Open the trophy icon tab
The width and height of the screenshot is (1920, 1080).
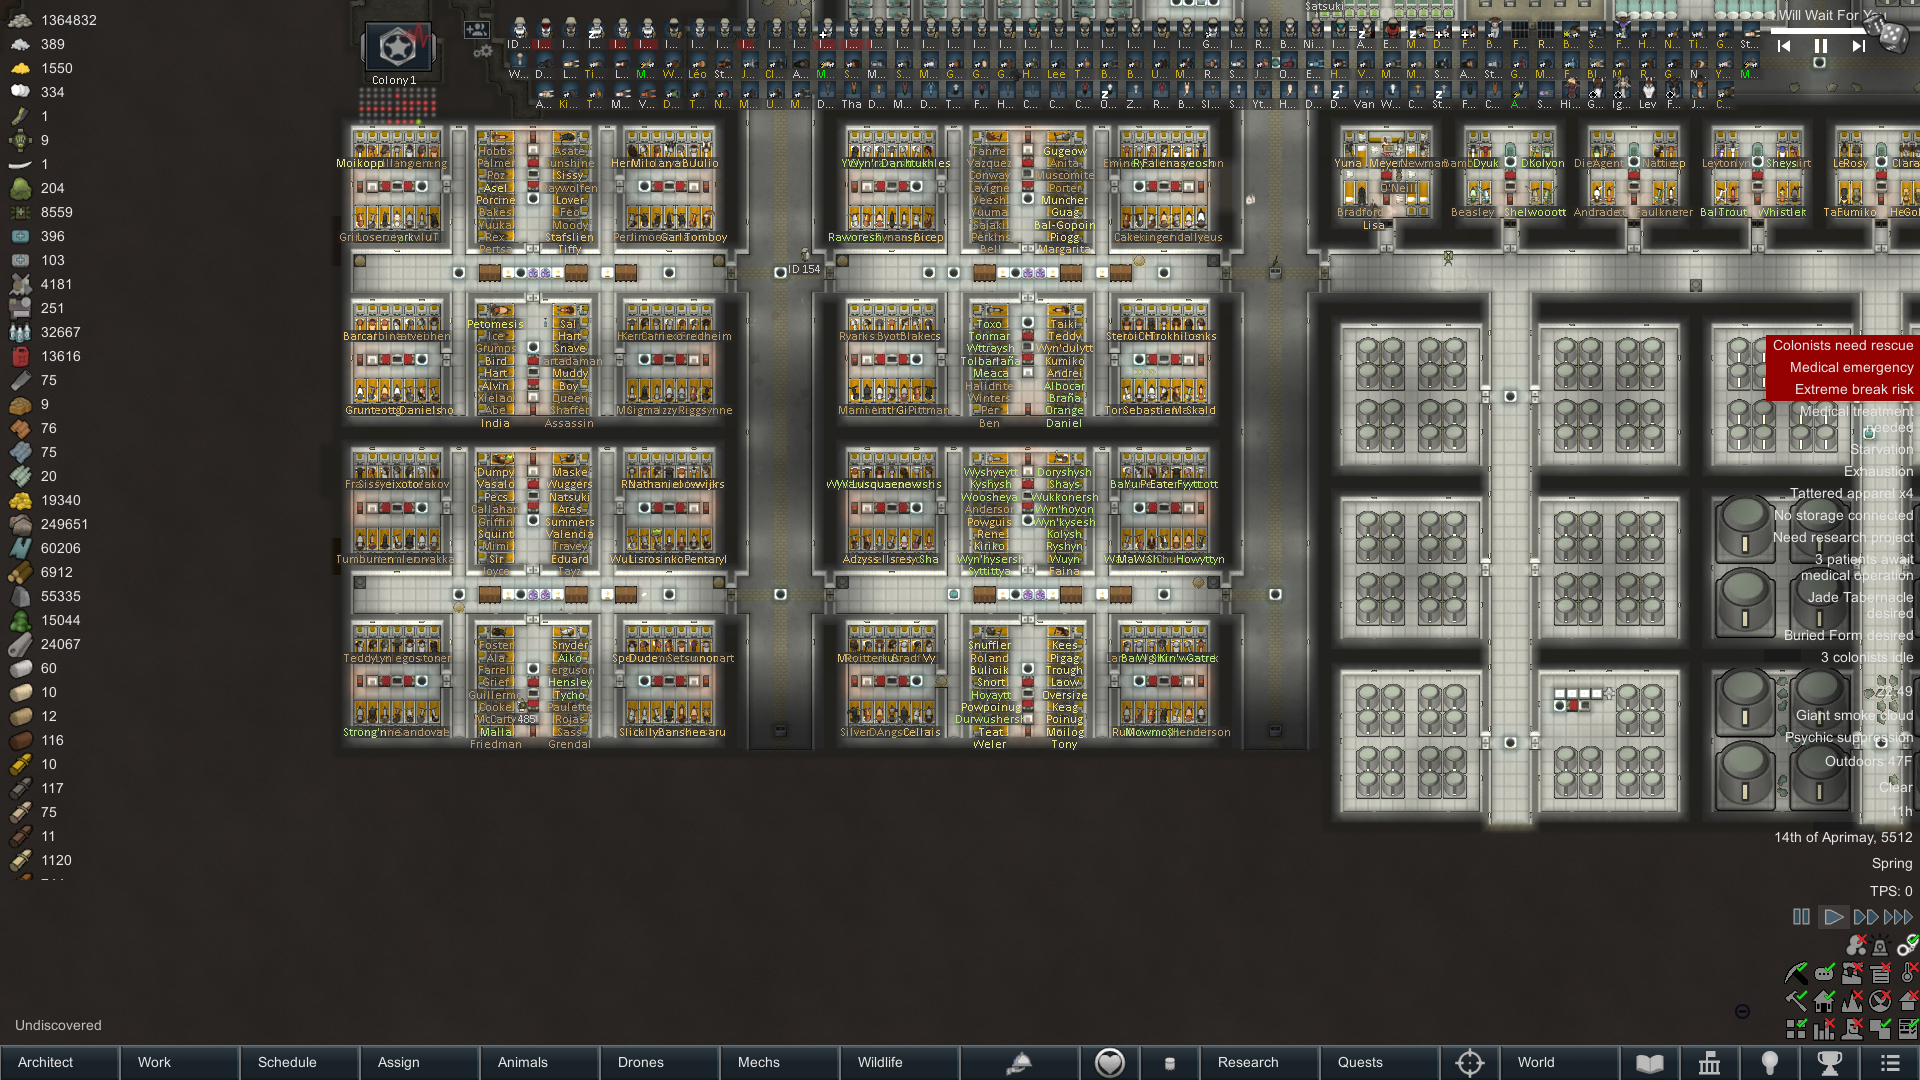pyautogui.click(x=1829, y=1063)
